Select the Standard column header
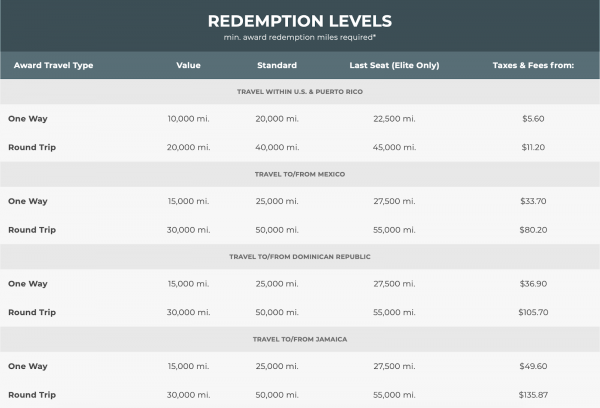Screen dimensions: 600x408 tap(276, 66)
